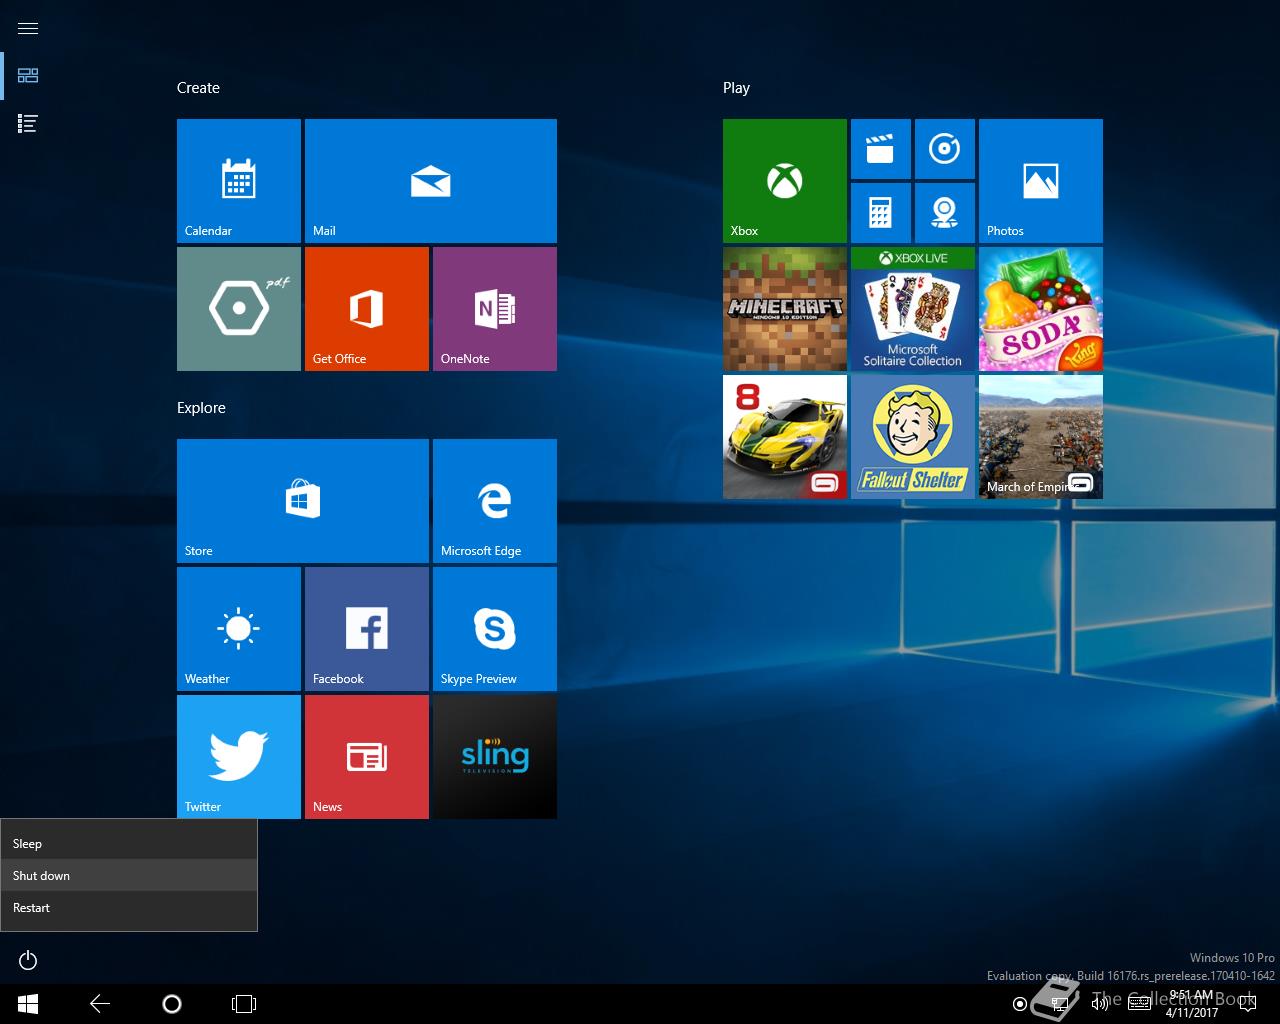Open the Weather tile

(x=239, y=629)
